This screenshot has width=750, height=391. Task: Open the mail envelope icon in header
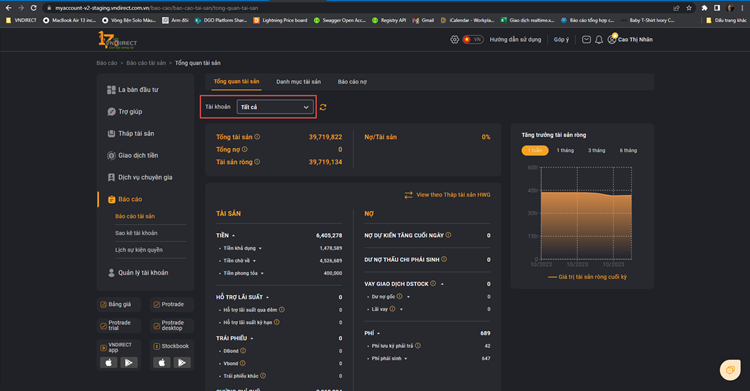click(x=586, y=40)
